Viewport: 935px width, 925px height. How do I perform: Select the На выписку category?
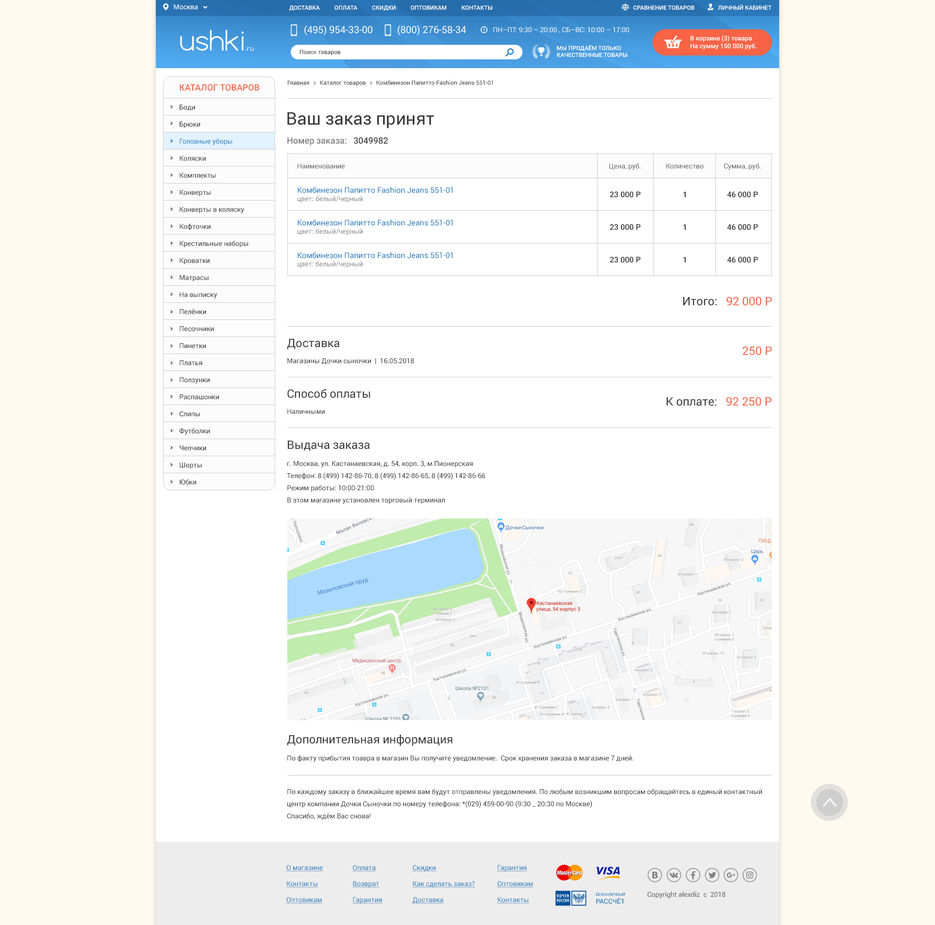tap(219, 295)
